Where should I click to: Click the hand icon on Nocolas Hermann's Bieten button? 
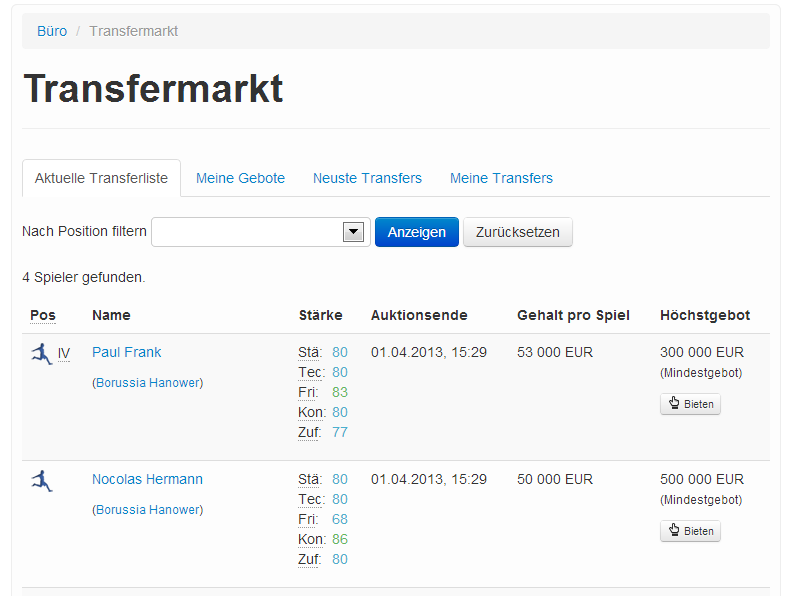click(x=674, y=531)
